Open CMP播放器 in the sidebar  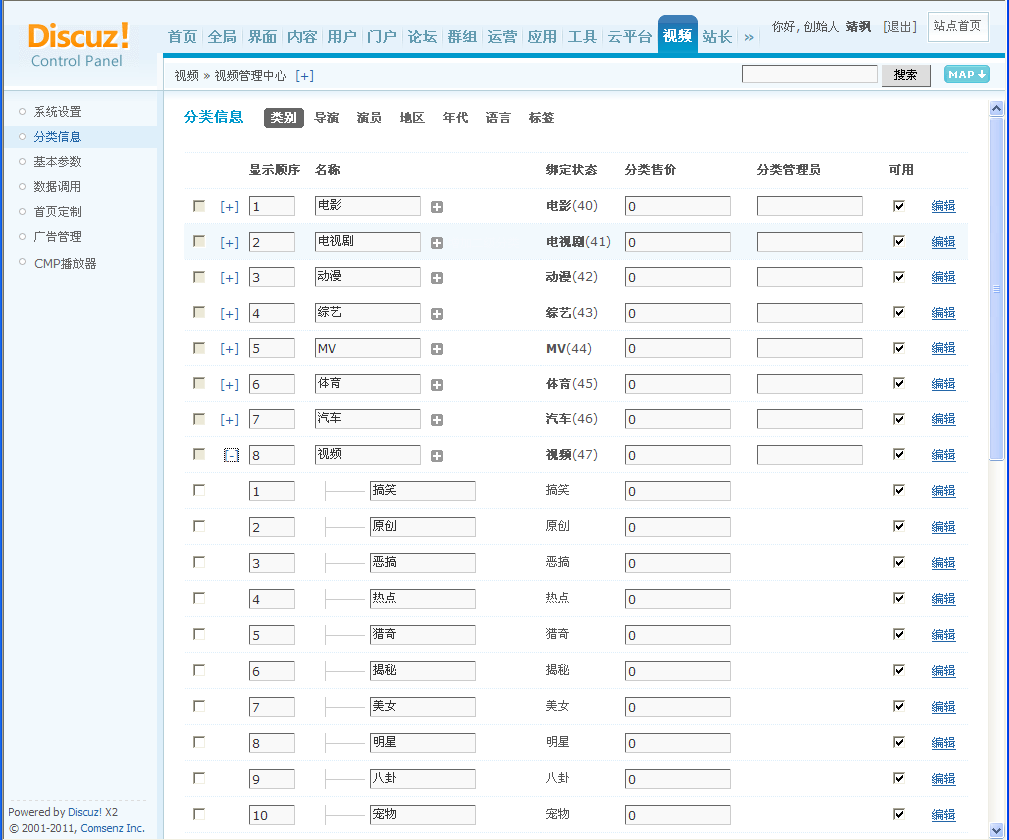pyautogui.click(x=65, y=264)
